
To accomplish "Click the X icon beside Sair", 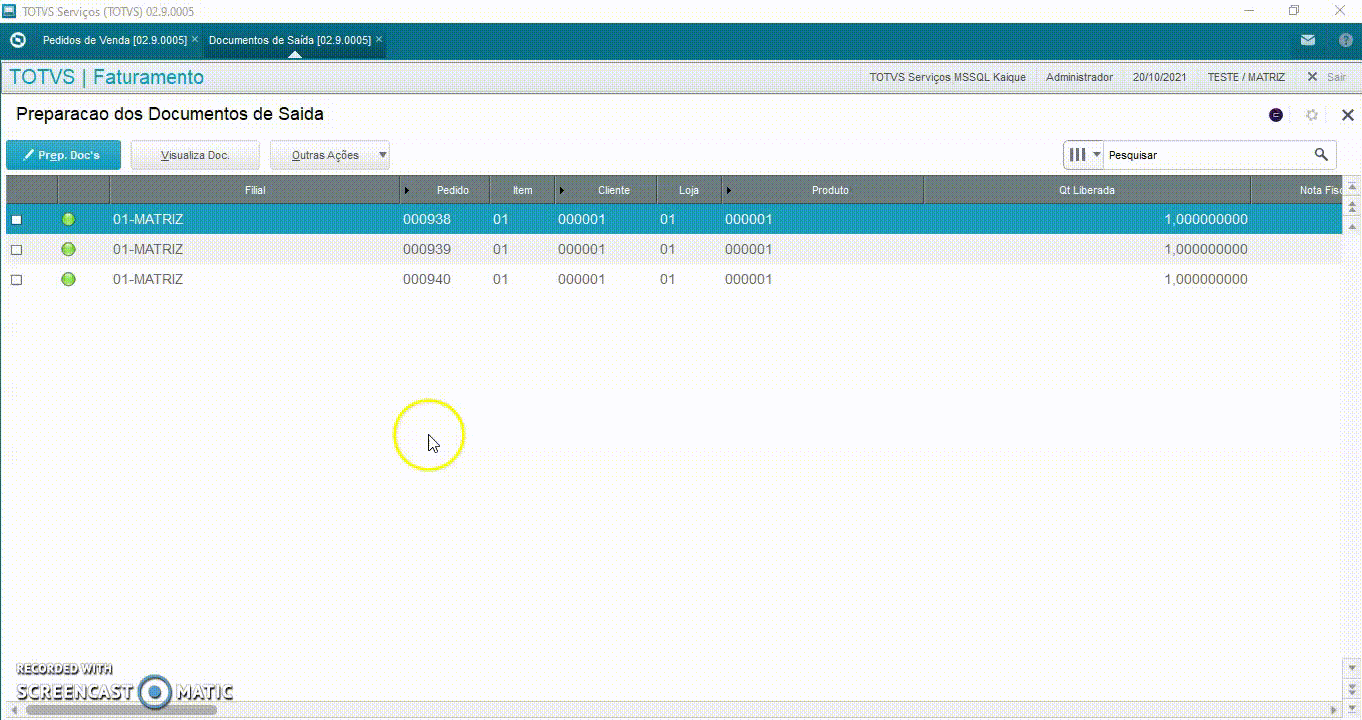I will pyautogui.click(x=1312, y=77).
